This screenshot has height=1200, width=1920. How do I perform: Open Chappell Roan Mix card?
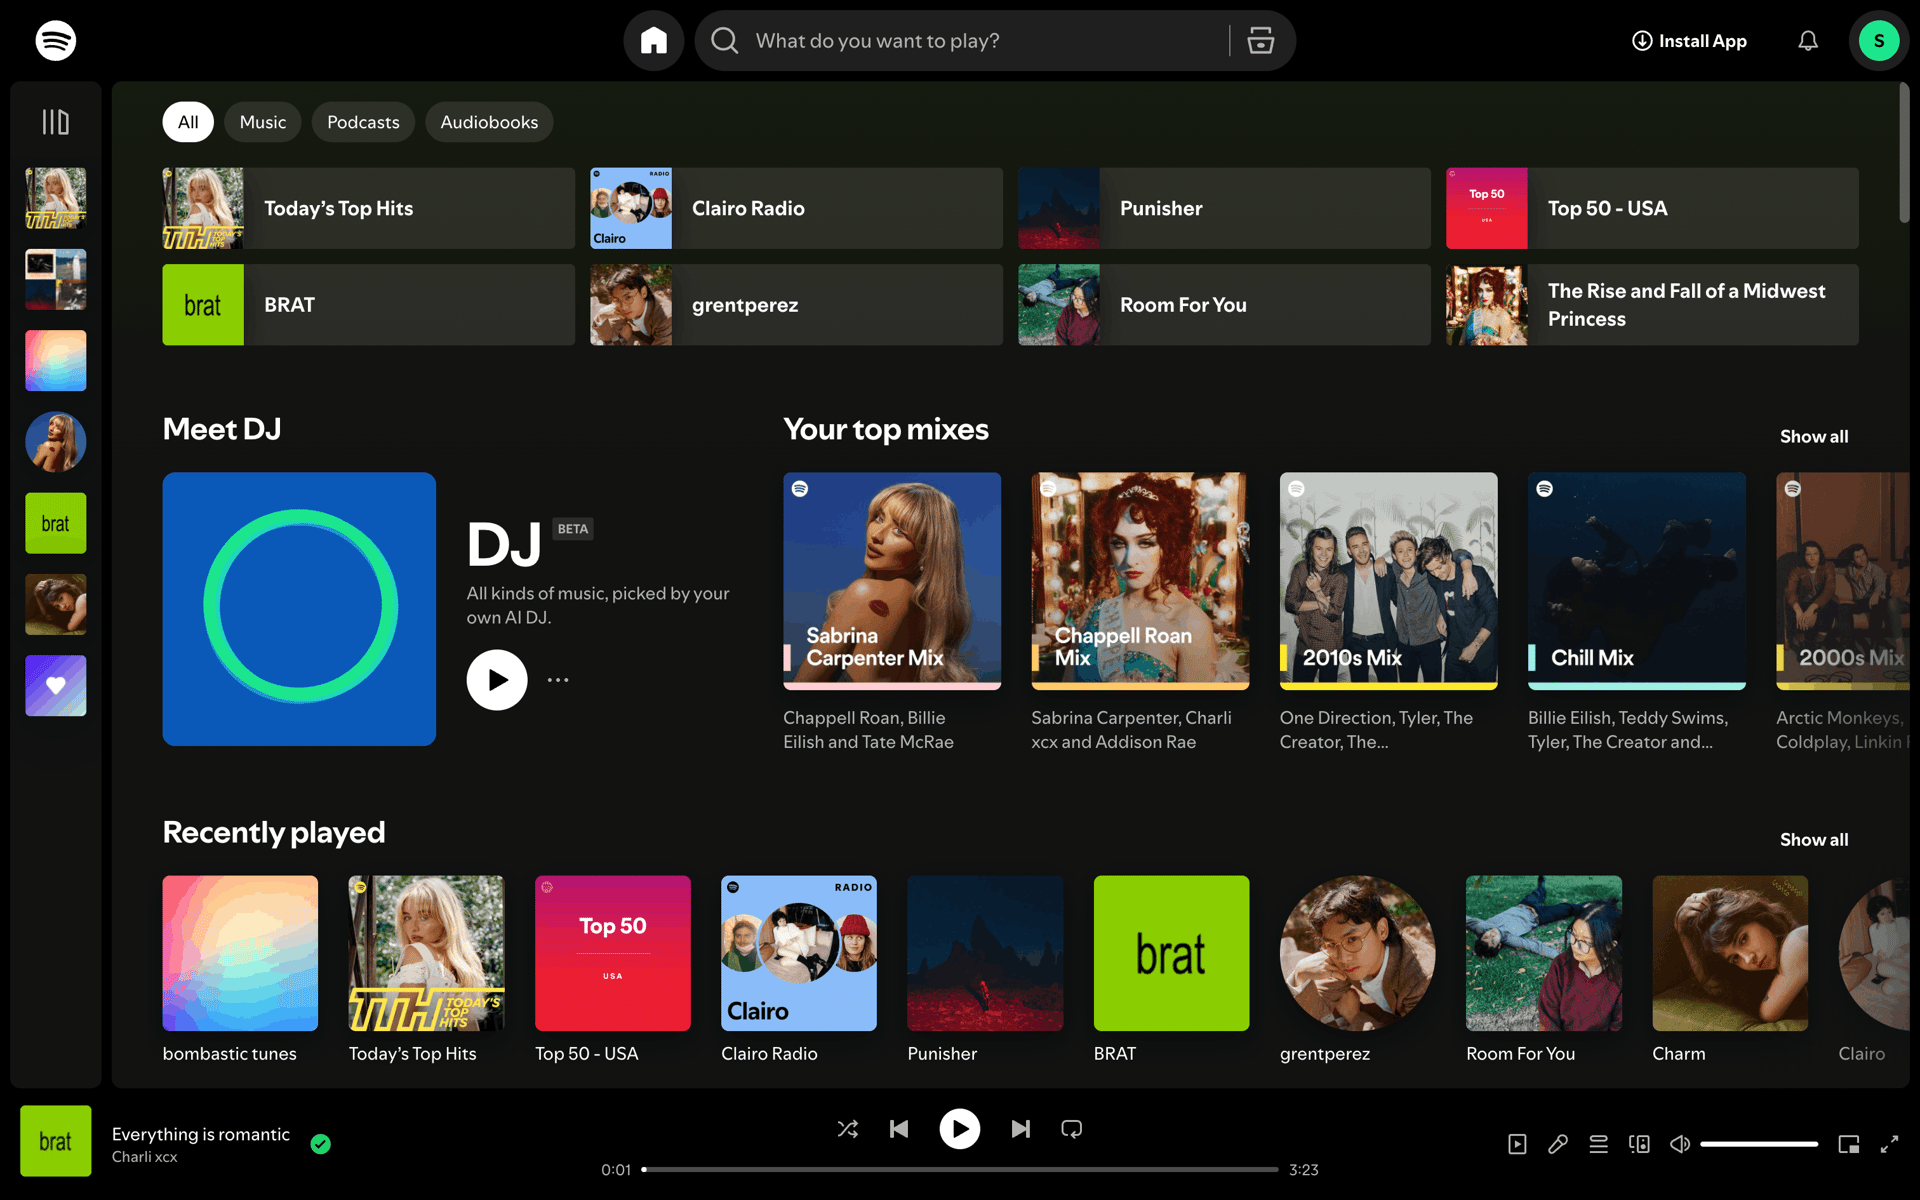1140,613
